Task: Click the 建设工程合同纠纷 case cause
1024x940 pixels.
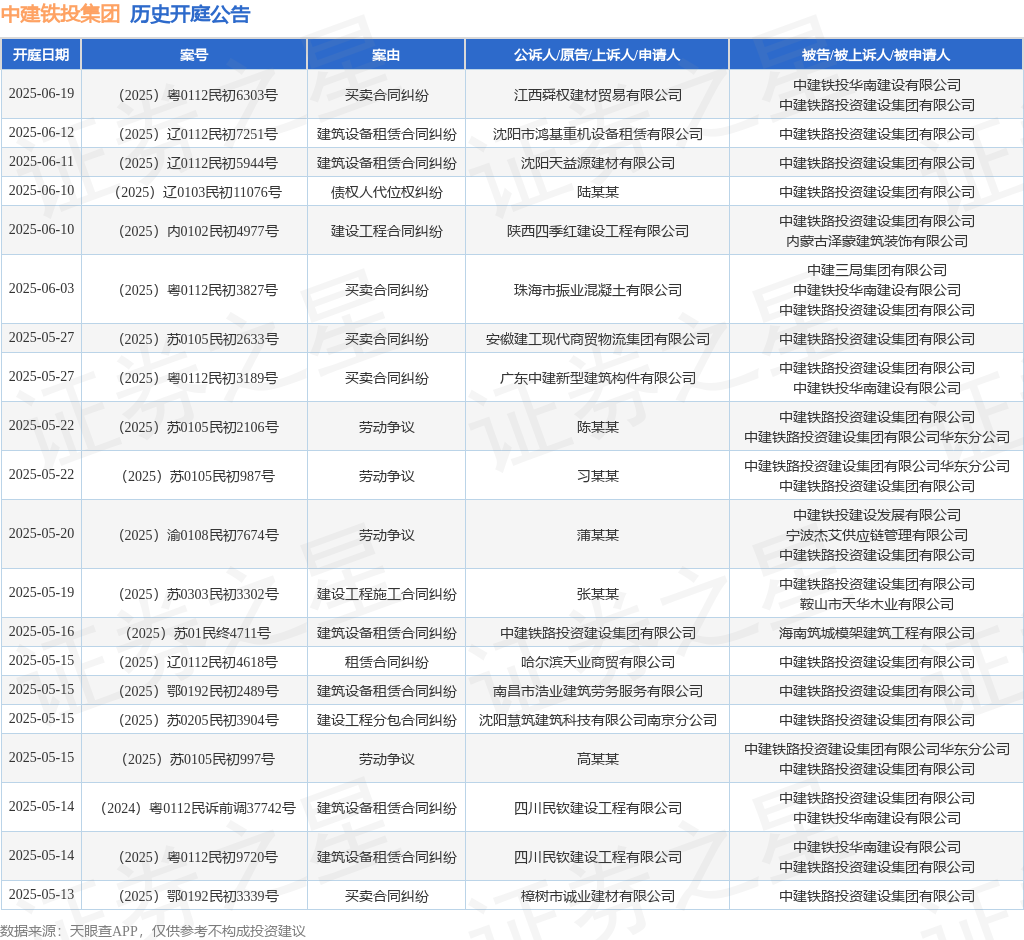Action: (x=386, y=231)
